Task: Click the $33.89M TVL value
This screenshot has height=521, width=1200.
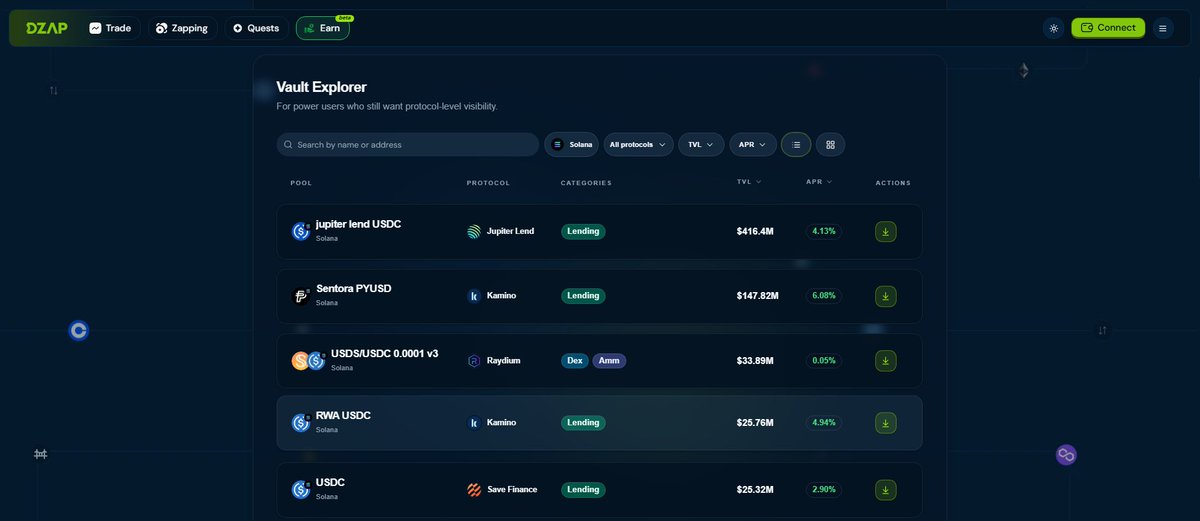Action: pyautogui.click(x=755, y=360)
